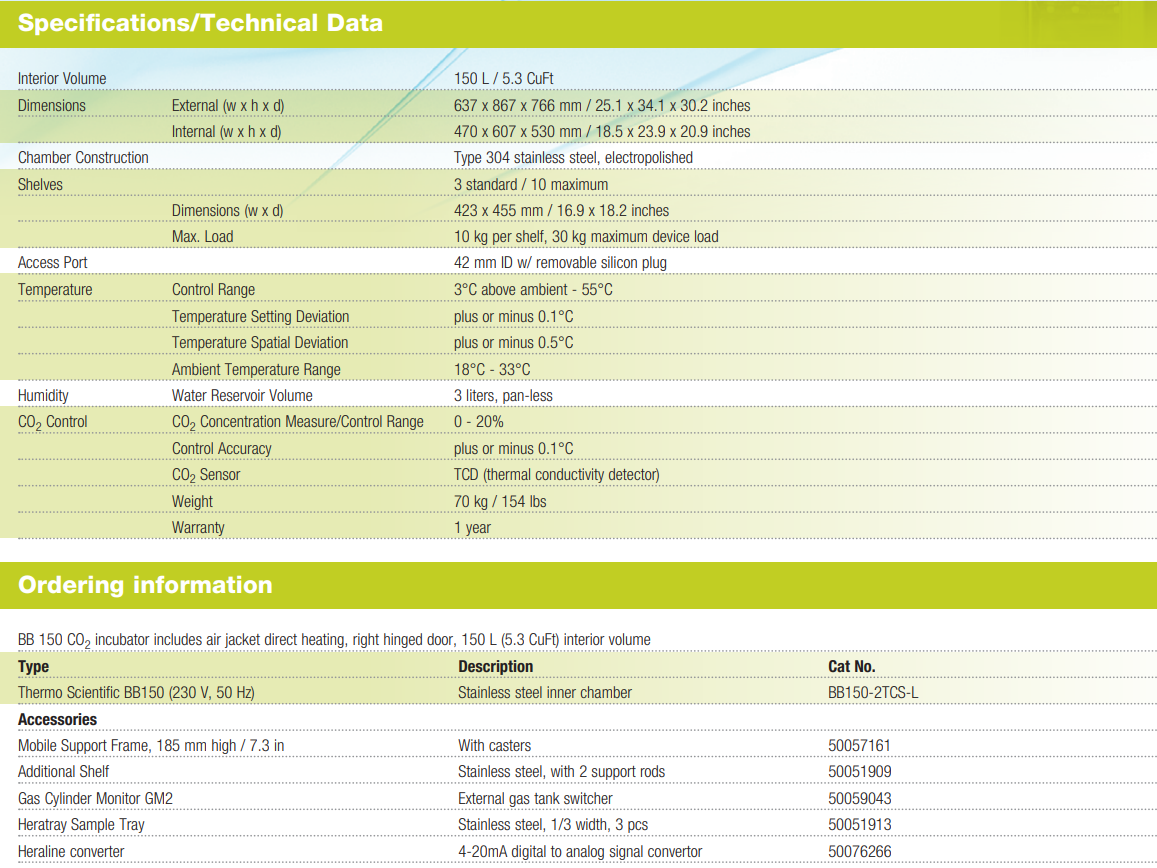The width and height of the screenshot is (1157, 868).
Task: Click the 'Cat No.' column header
Action: 852,666
